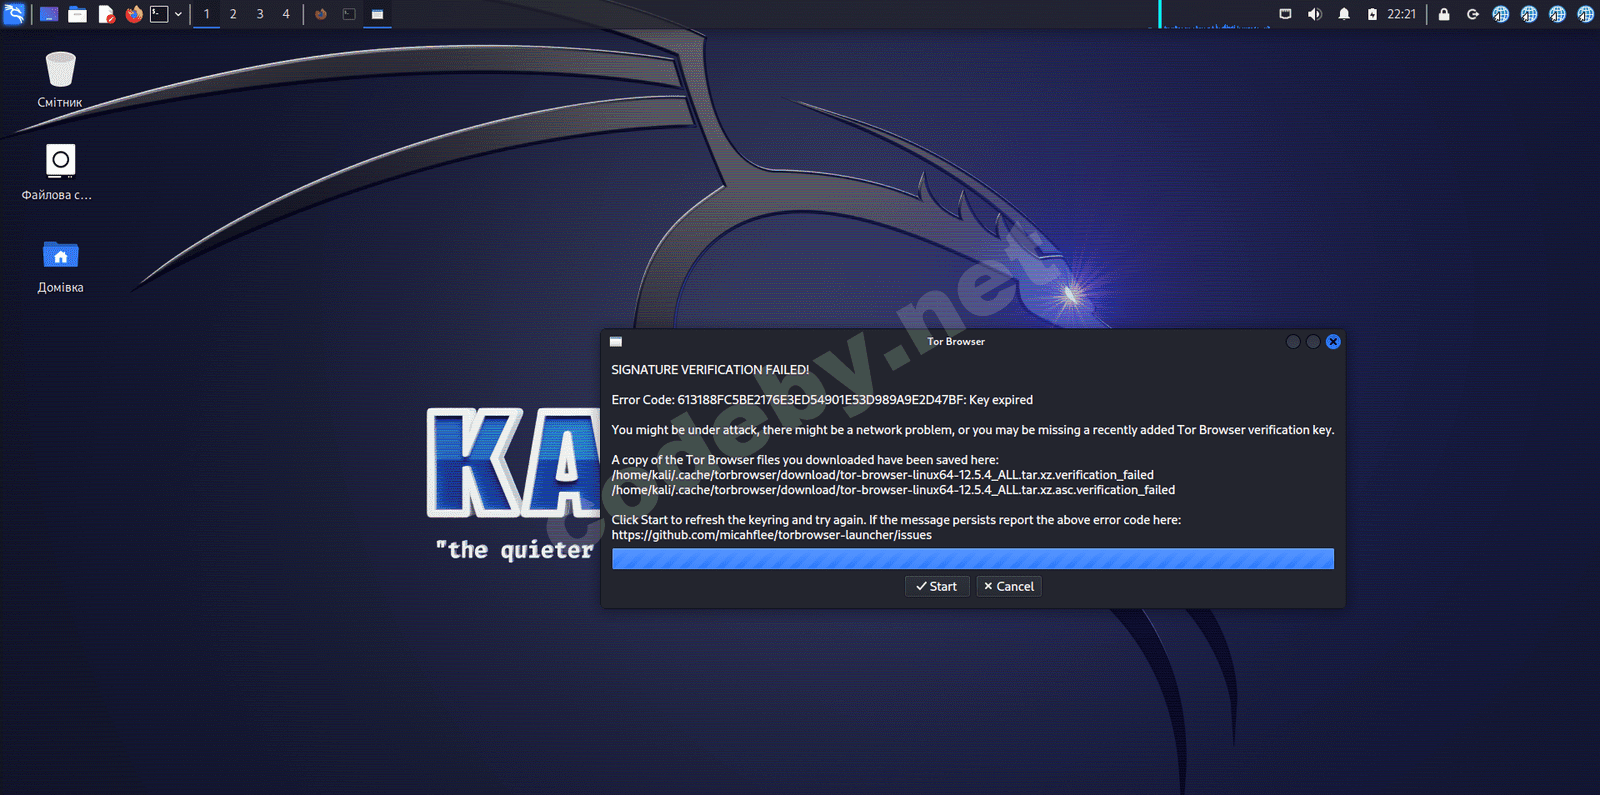This screenshot has height=795, width=1600.
Task: Click the CPU graph monitor in panel
Action: [1214, 14]
